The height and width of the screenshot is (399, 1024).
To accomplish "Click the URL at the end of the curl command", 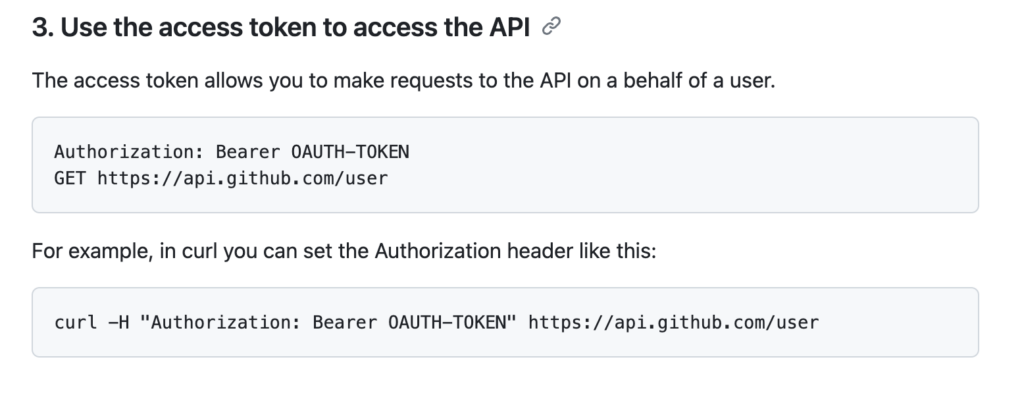I will [673, 322].
